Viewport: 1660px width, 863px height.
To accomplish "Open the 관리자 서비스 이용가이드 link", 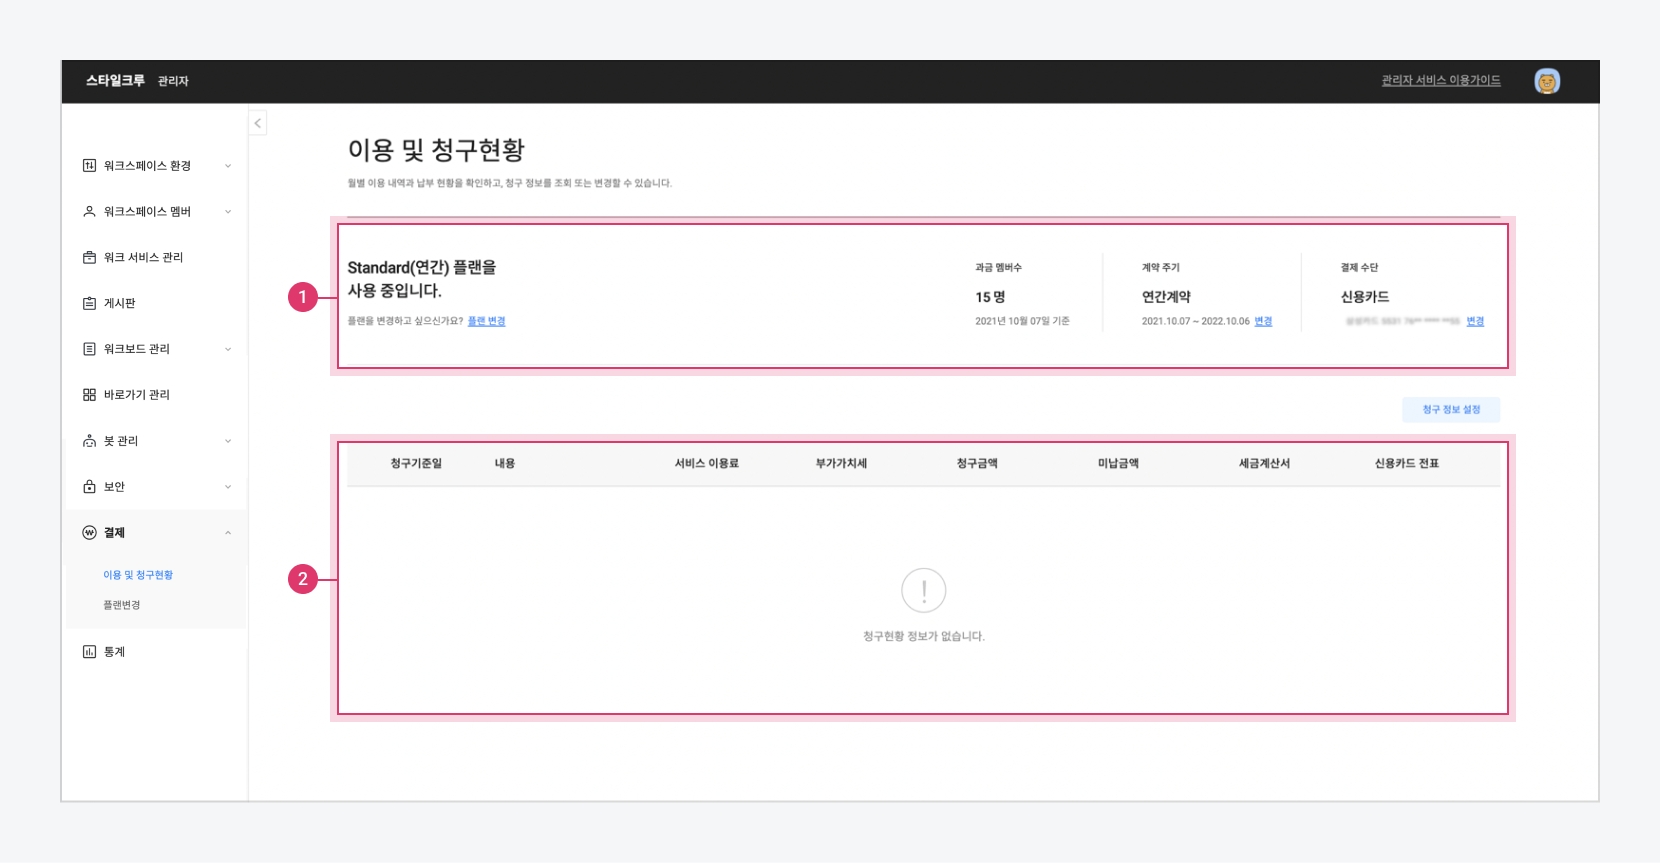I will point(1441,81).
